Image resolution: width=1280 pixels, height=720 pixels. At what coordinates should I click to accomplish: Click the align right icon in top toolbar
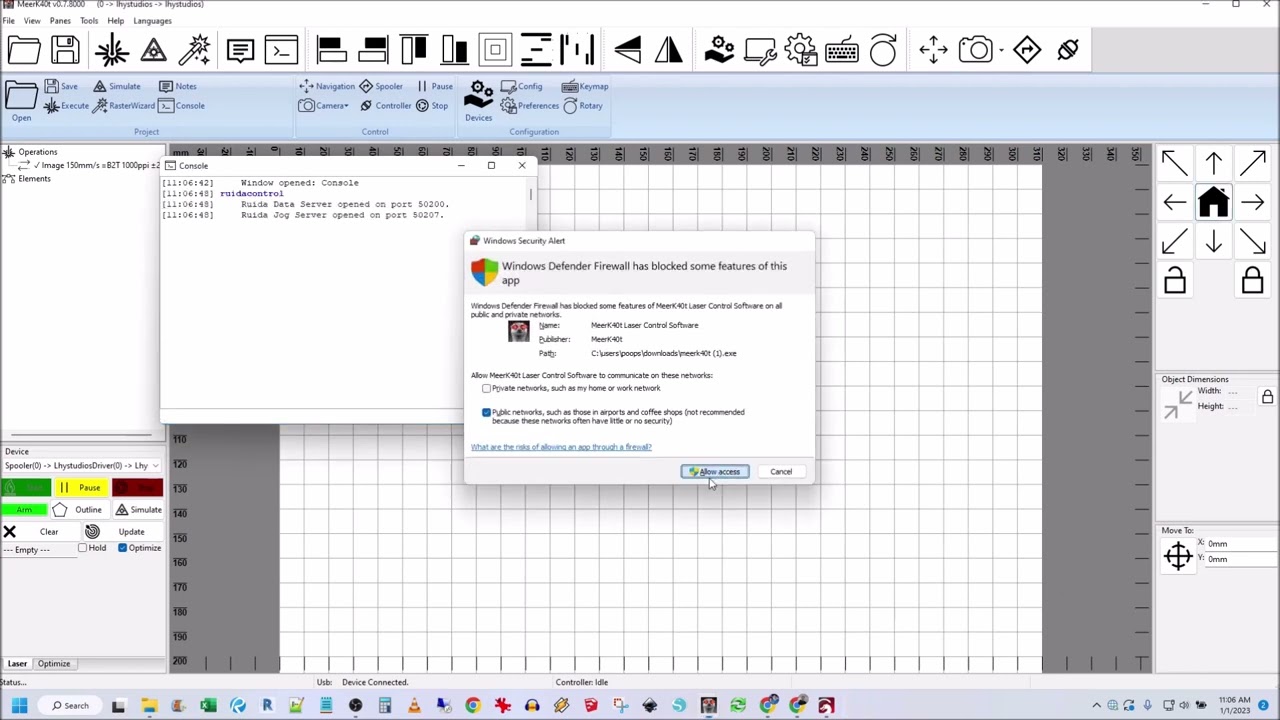(x=373, y=50)
